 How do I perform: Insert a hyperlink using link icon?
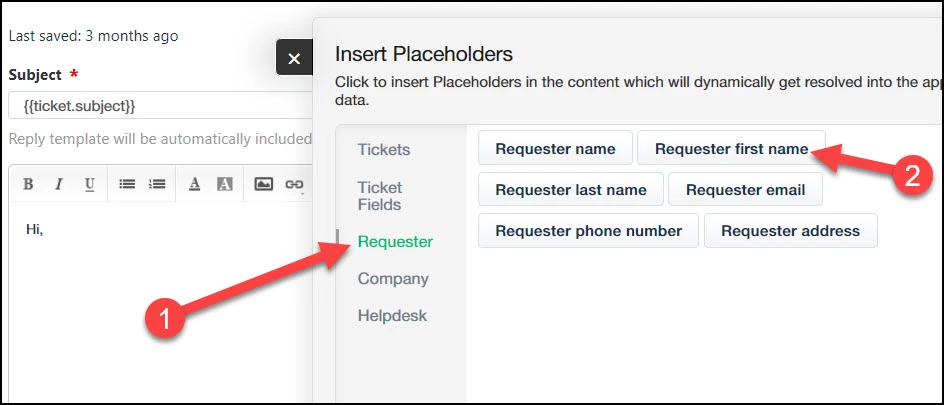[294, 184]
